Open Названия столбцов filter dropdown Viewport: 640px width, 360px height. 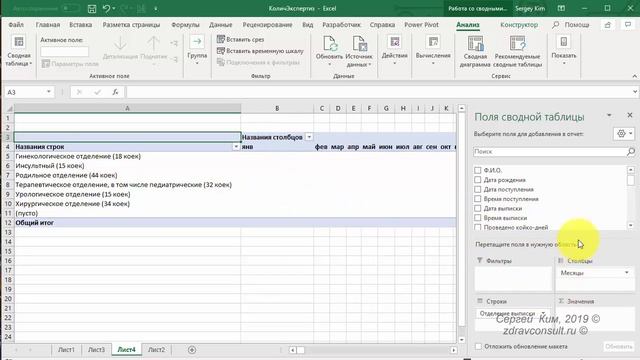(x=309, y=137)
